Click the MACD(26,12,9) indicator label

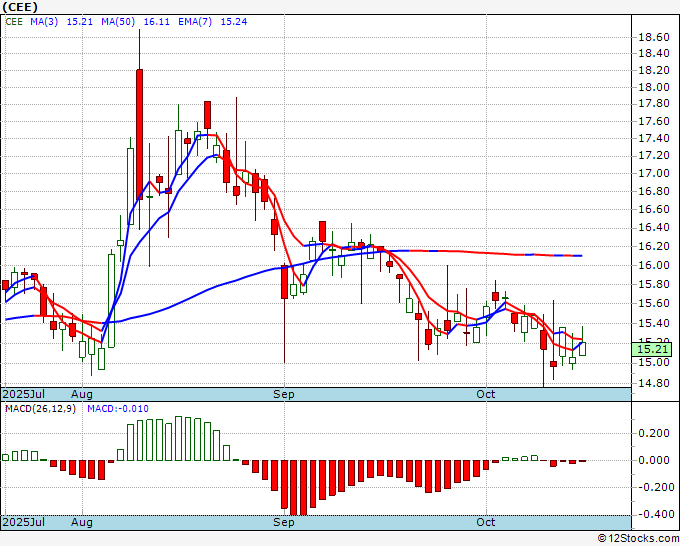click(x=40, y=409)
